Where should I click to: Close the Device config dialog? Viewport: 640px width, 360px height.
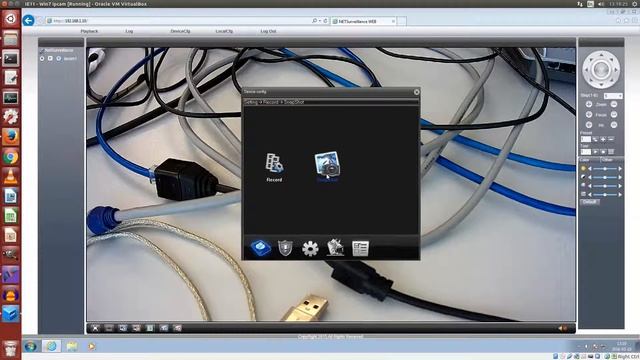coord(416,92)
